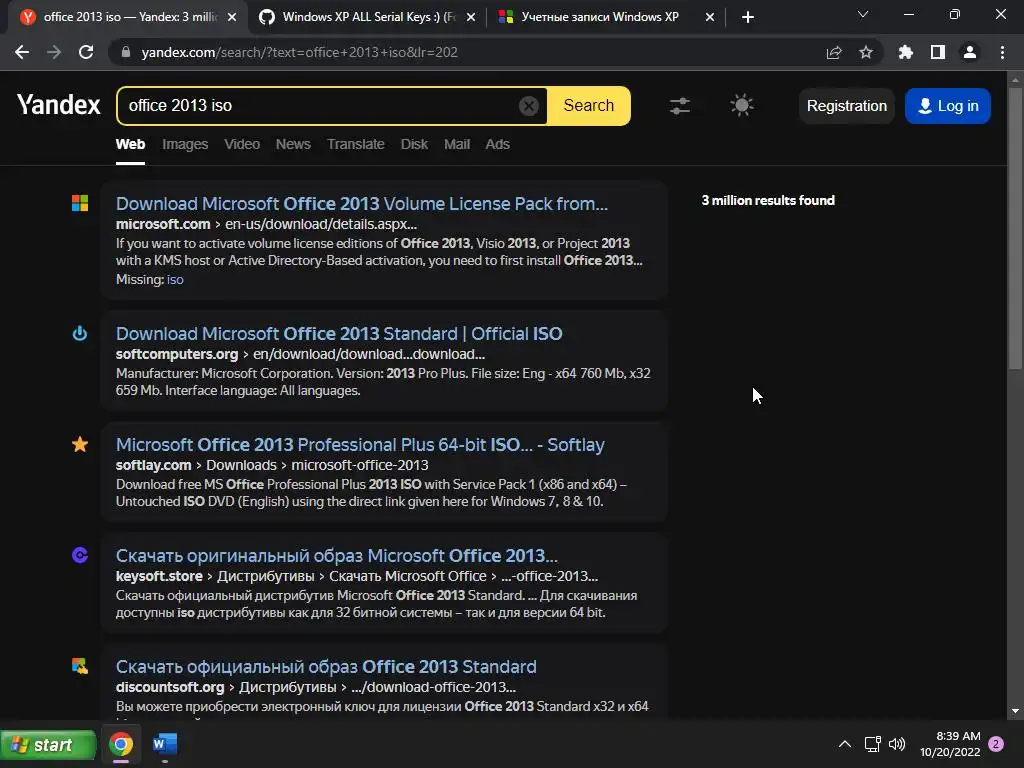Viewport: 1024px width, 768px height.
Task: Select the Disk tab
Action: point(414,144)
